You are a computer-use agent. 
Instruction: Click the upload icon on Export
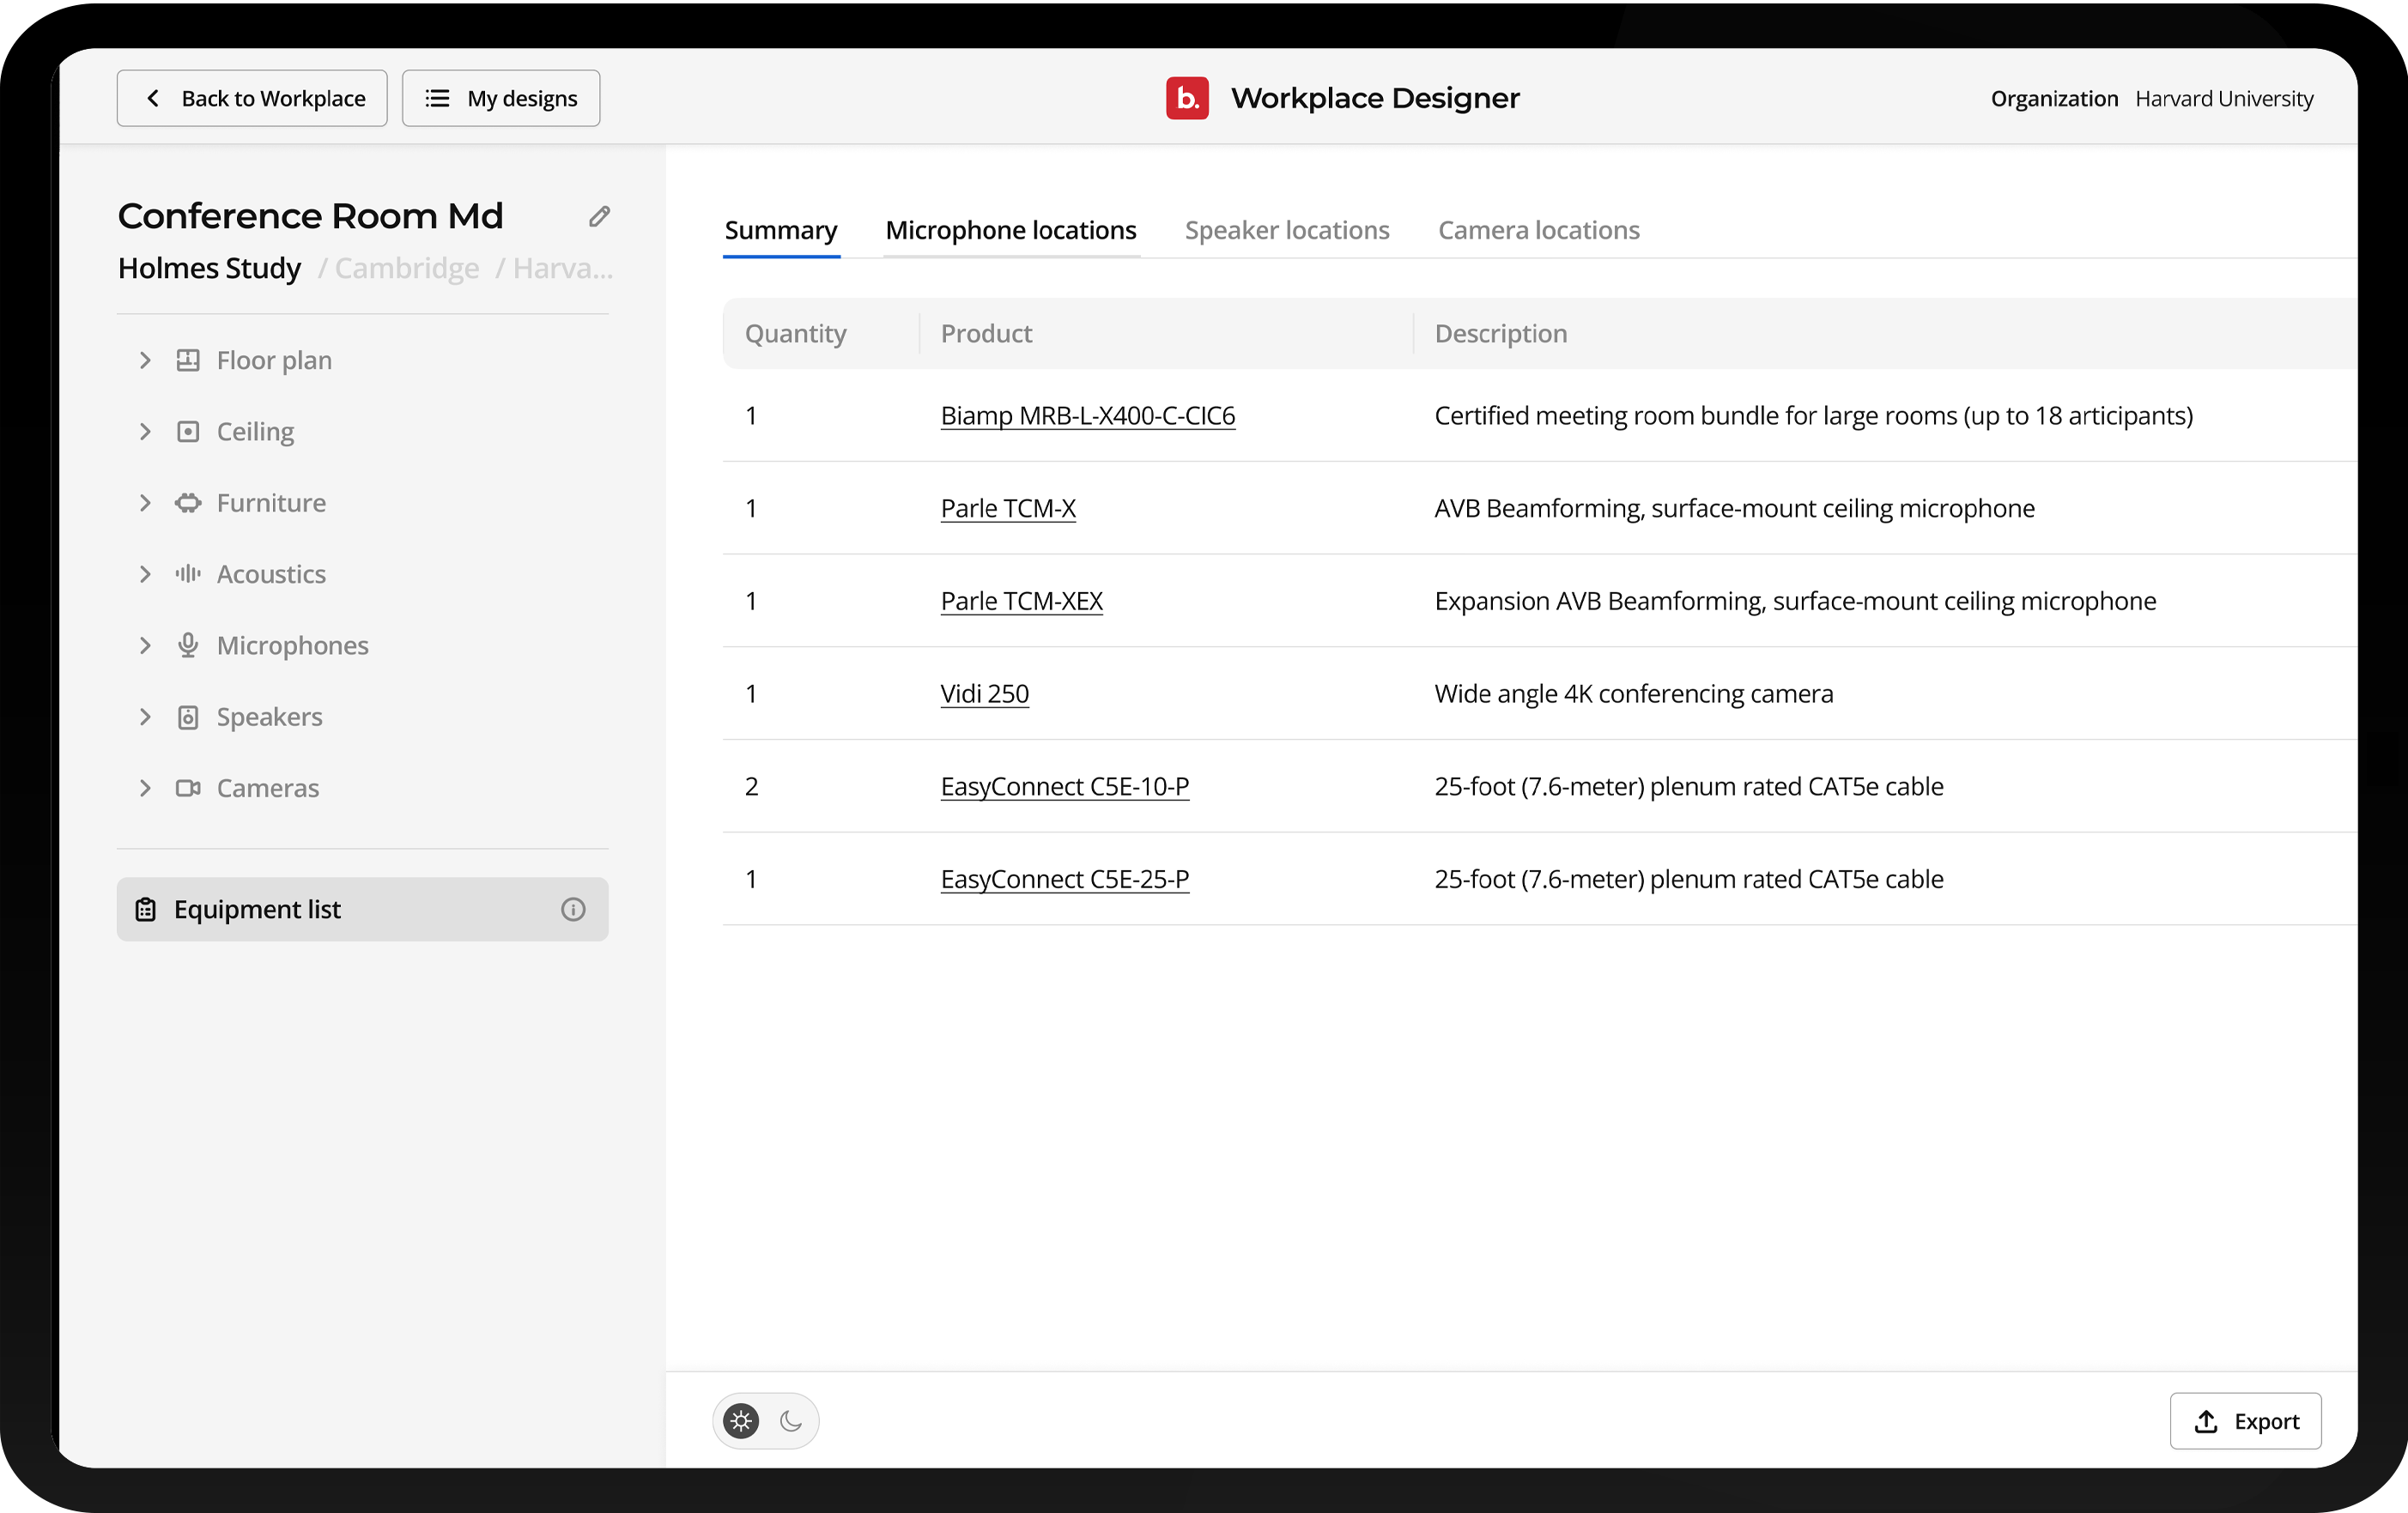tap(2206, 1421)
